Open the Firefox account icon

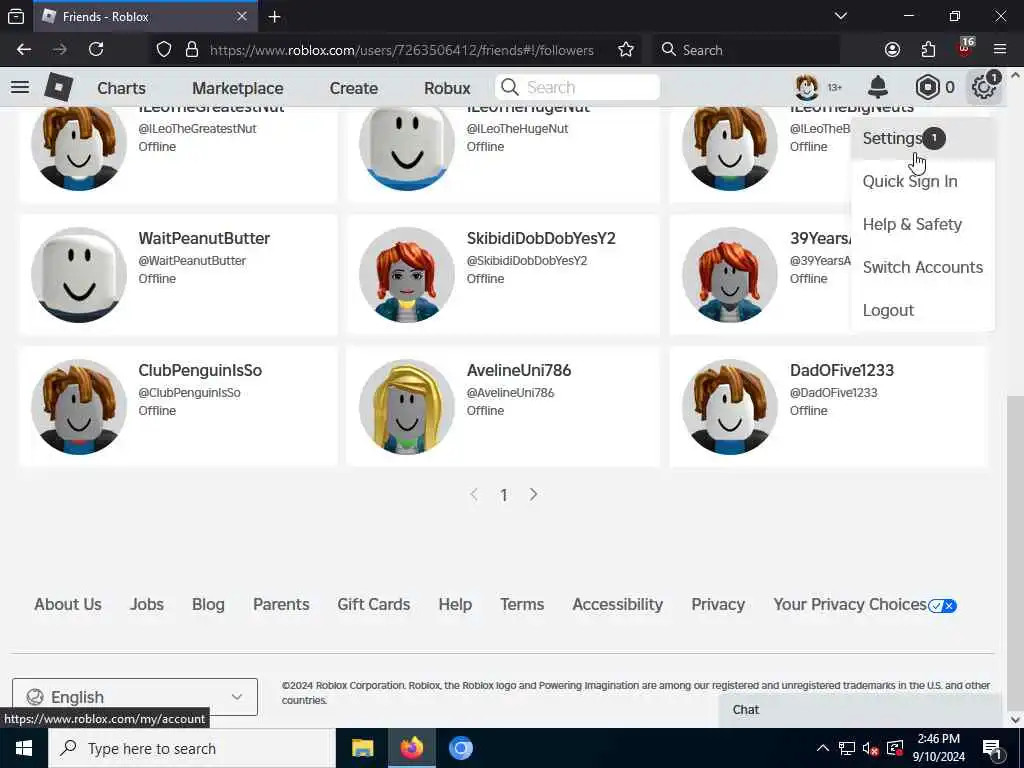pyautogui.click(x=892, y=50)
